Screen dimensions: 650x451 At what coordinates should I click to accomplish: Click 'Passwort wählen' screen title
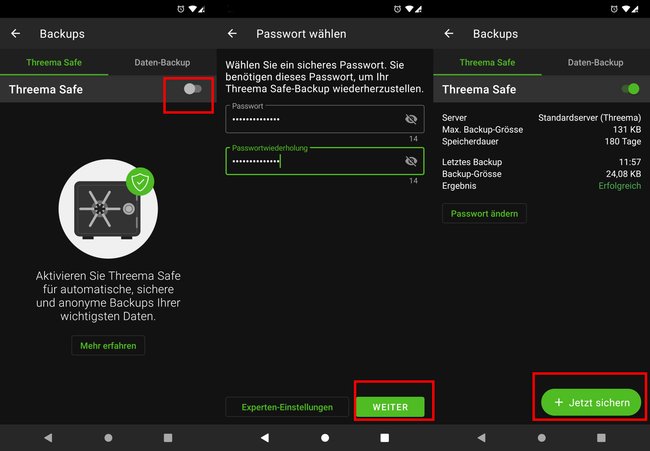[301, 34]
